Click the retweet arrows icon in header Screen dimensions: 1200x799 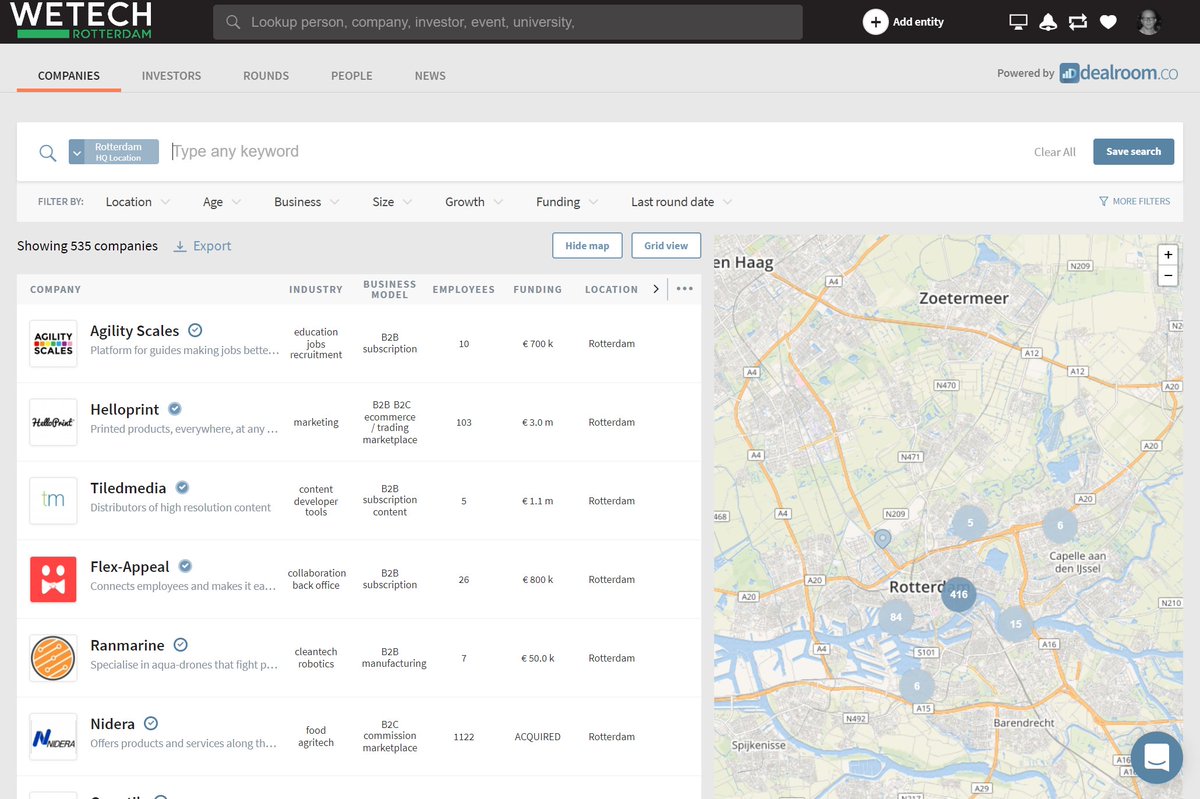pos(1077,22)
